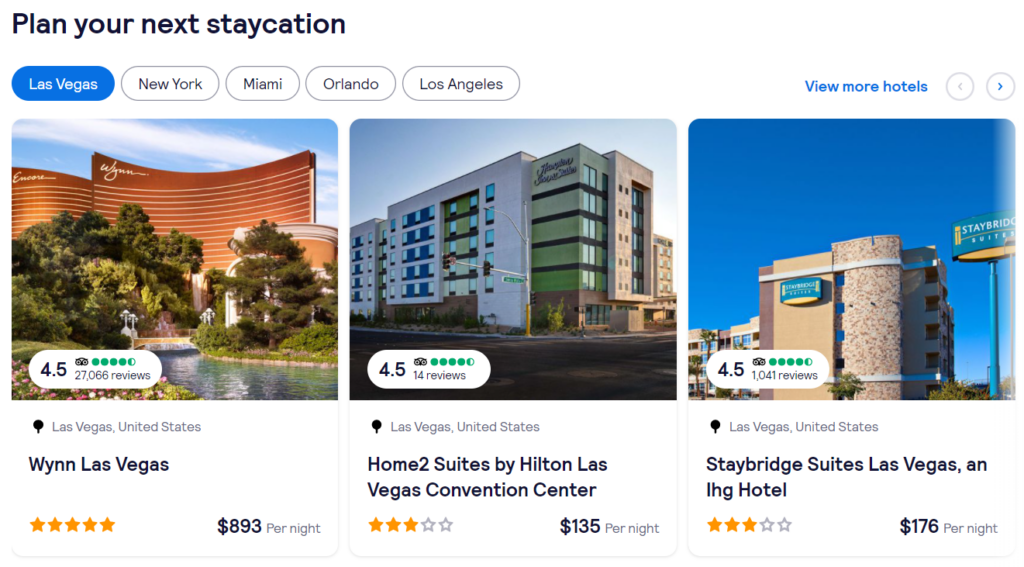This screenshot has height=567, width=1024.
Task: Click the Tripadvisor owl icon on Wynn rating
Action: [x=82, y=362]
